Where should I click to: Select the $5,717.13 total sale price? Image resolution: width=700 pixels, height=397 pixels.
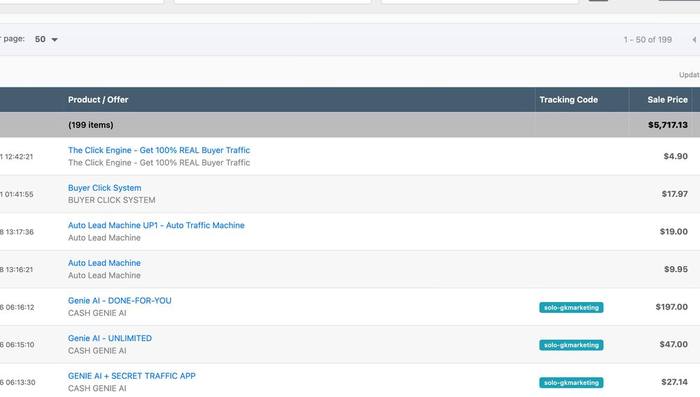click(x=668, y=125)
